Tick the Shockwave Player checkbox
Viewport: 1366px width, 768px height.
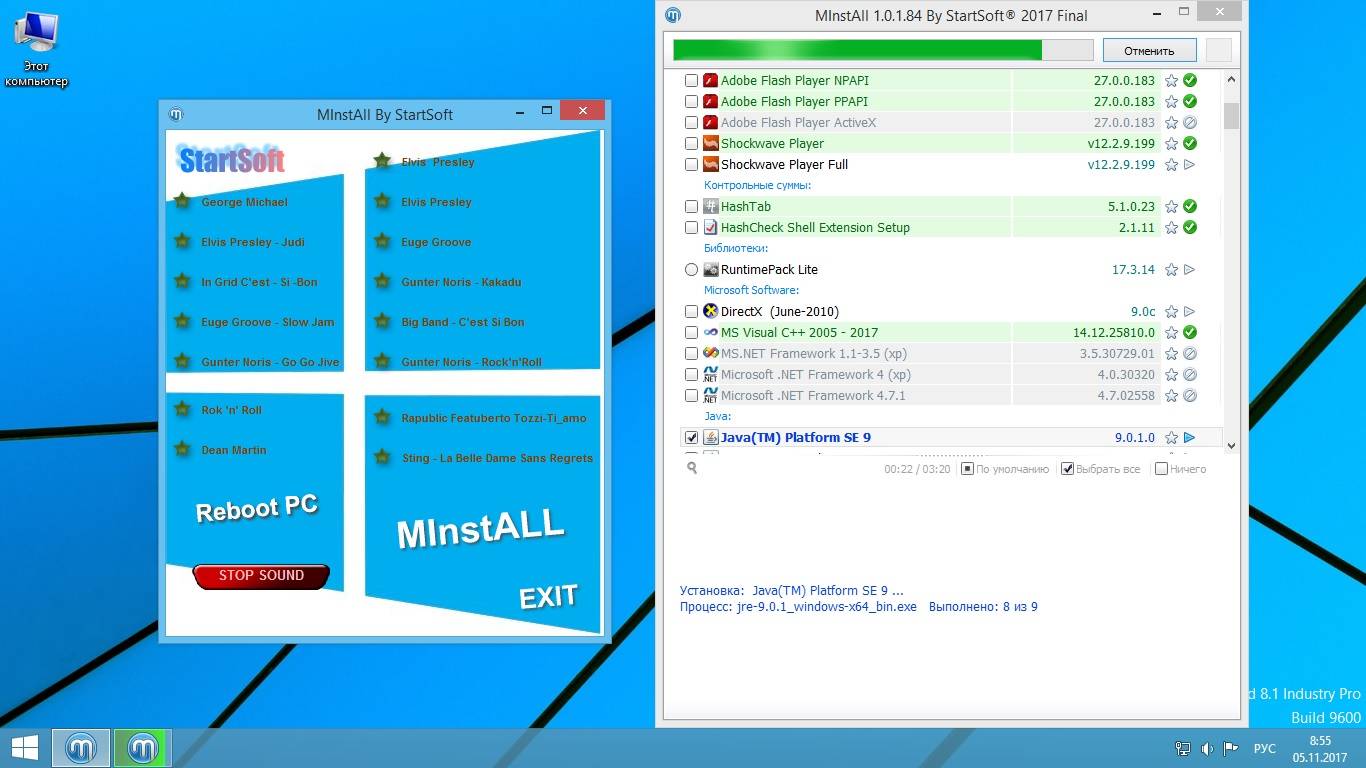coord(691,143)
